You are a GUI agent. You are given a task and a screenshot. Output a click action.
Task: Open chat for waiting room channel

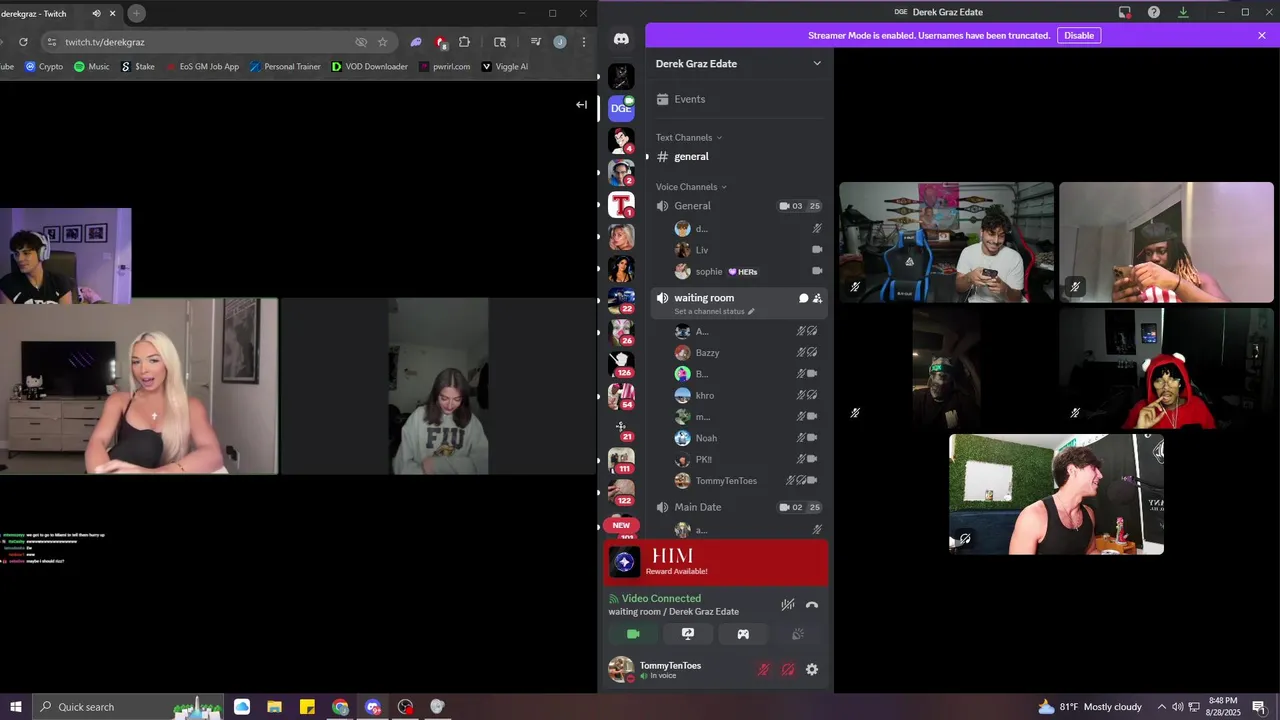pos(803,298)
